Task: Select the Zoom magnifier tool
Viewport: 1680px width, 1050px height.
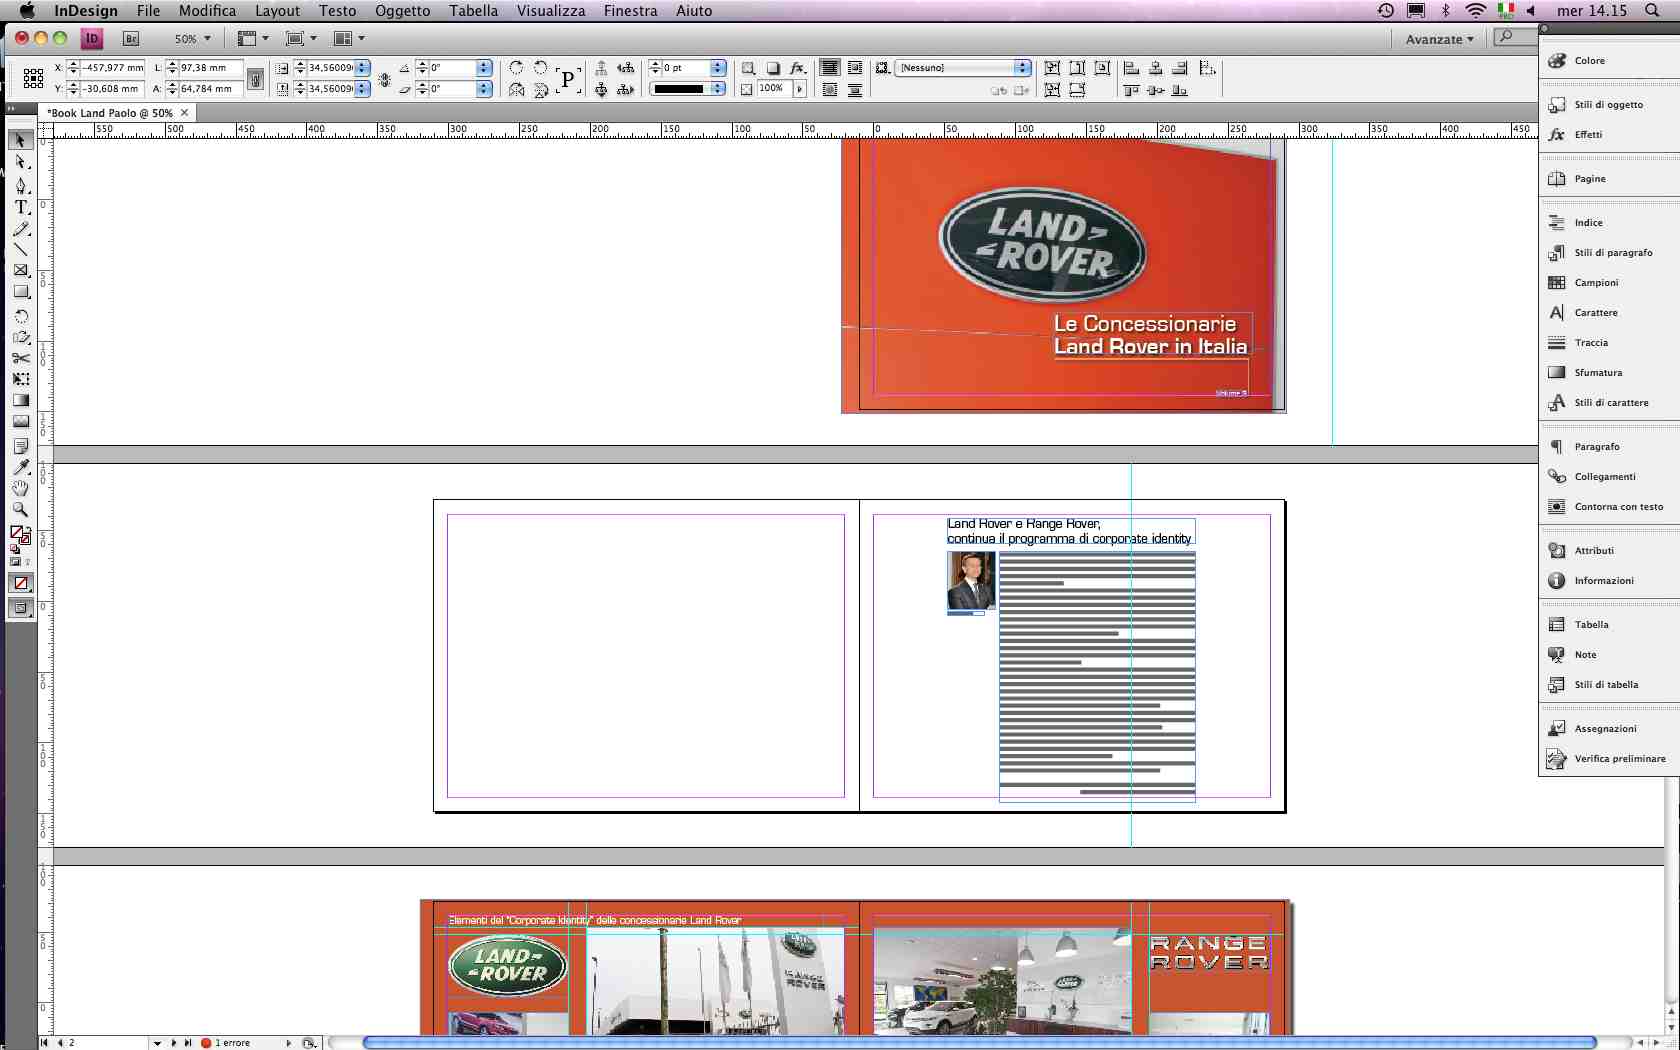Action: pyautogui.click(x=20, y=509)
